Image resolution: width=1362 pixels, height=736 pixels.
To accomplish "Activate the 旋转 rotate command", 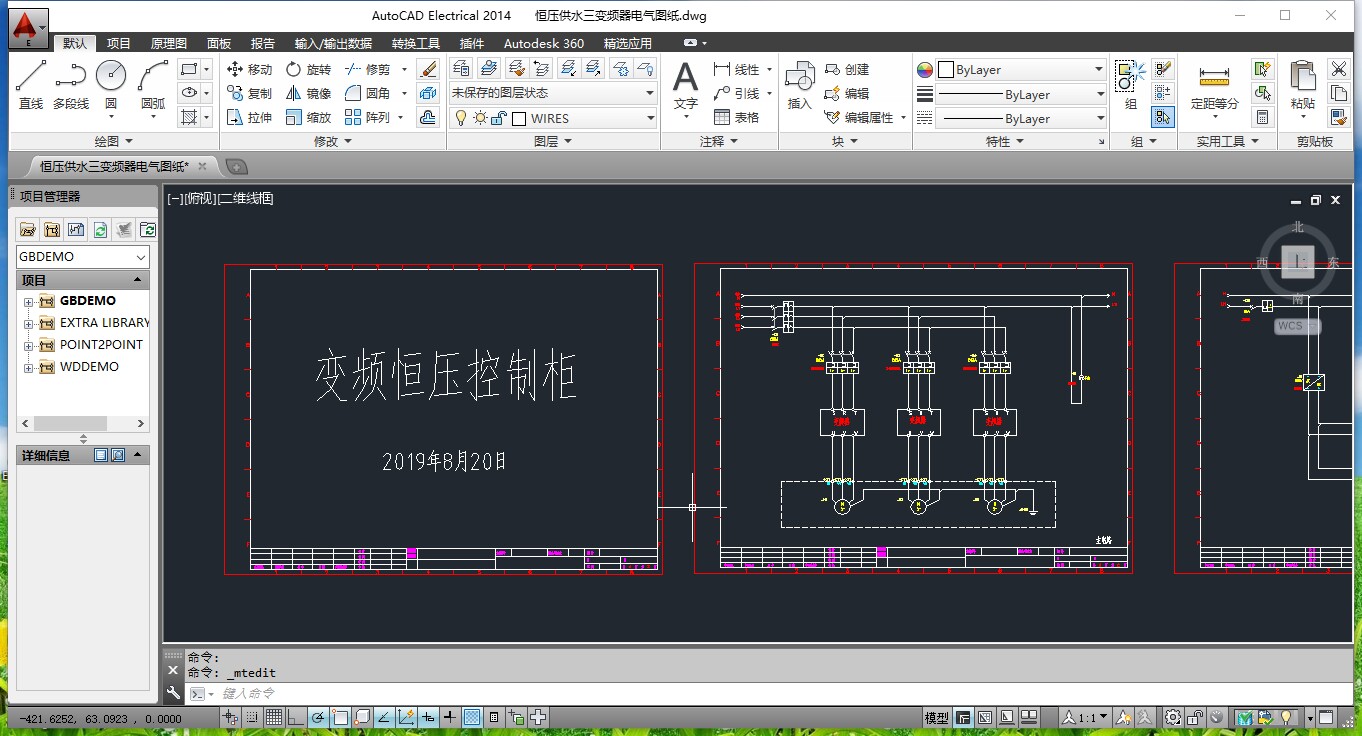I will tap(308, 69).
